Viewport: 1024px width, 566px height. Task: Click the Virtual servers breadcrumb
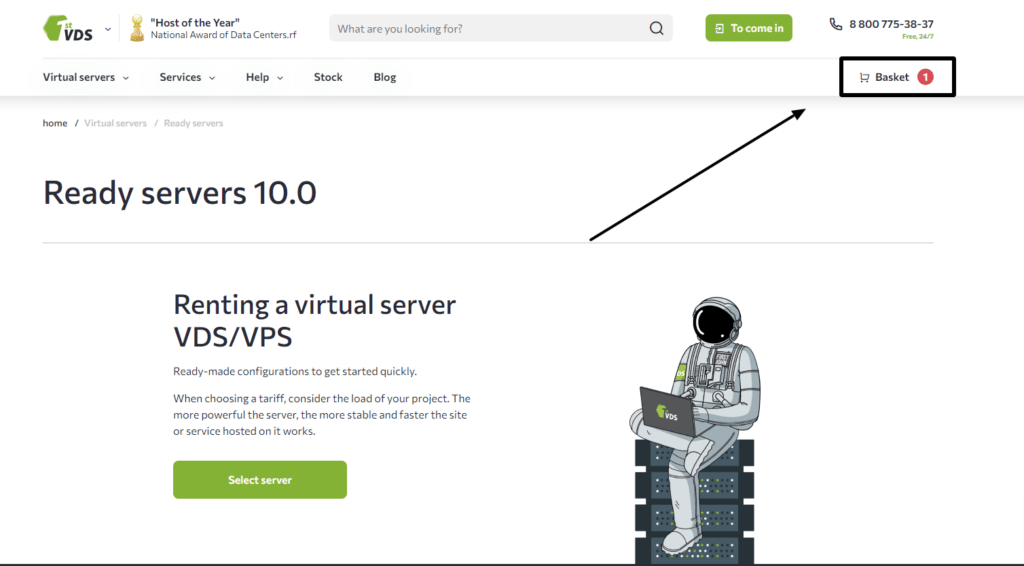pyautogui.click(x=116, y=123)
